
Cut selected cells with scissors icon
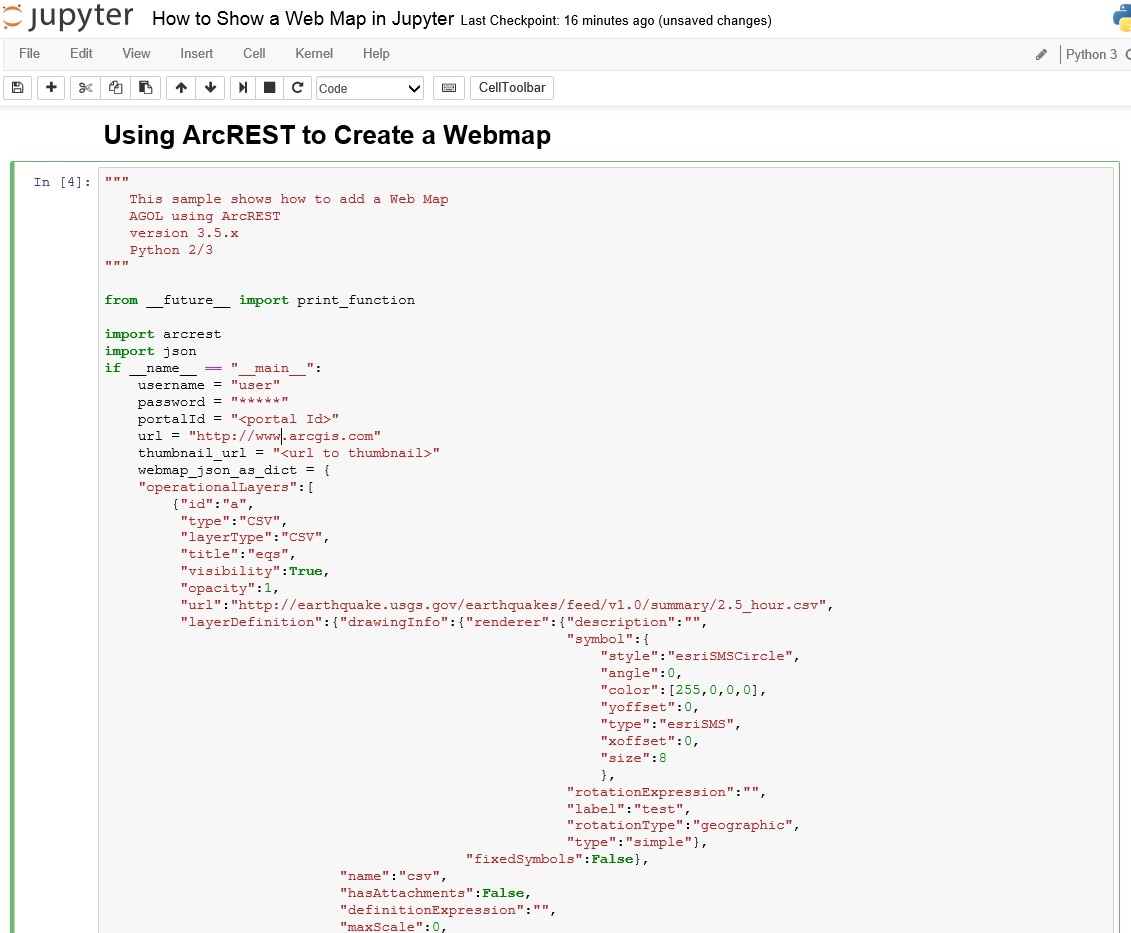[x=85, y=88]
